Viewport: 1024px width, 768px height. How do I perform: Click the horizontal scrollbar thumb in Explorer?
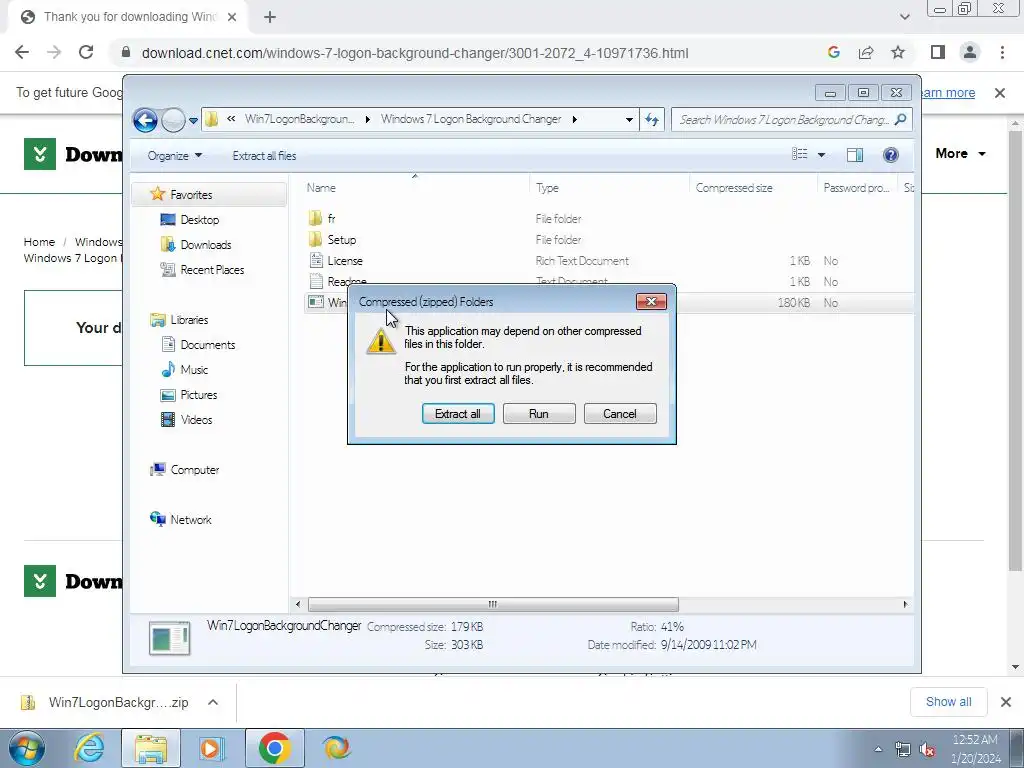coord(493,604)
